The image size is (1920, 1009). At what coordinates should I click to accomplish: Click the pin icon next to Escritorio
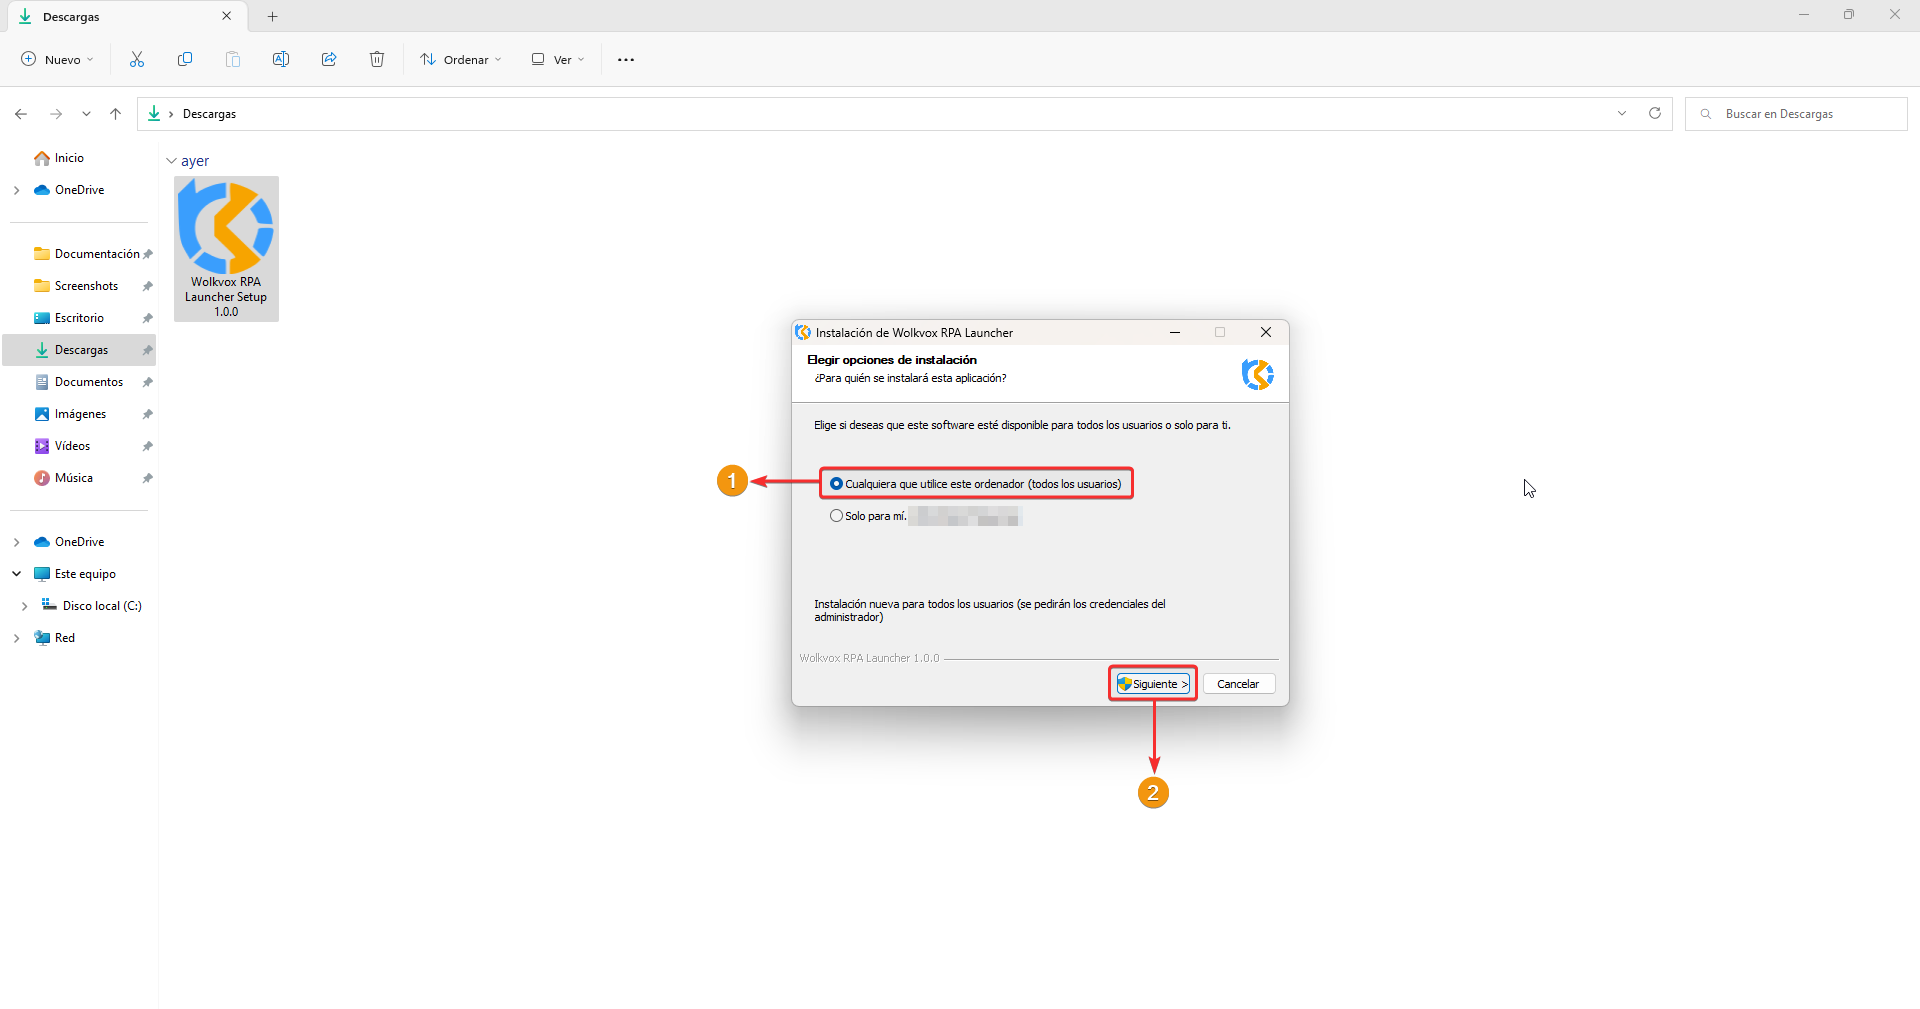coord(148,318)
